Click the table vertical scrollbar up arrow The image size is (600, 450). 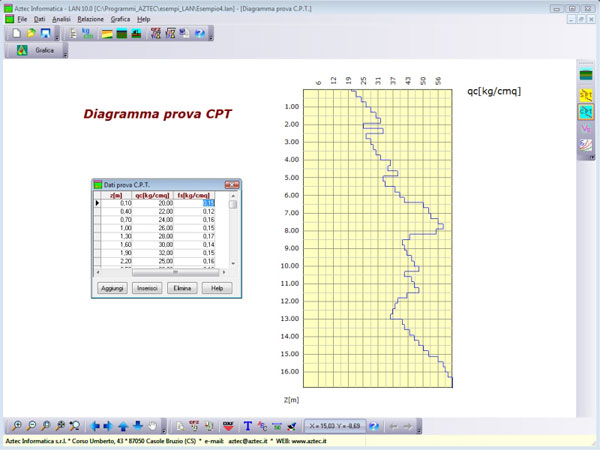pyautogui.click(x=233, y=196)
